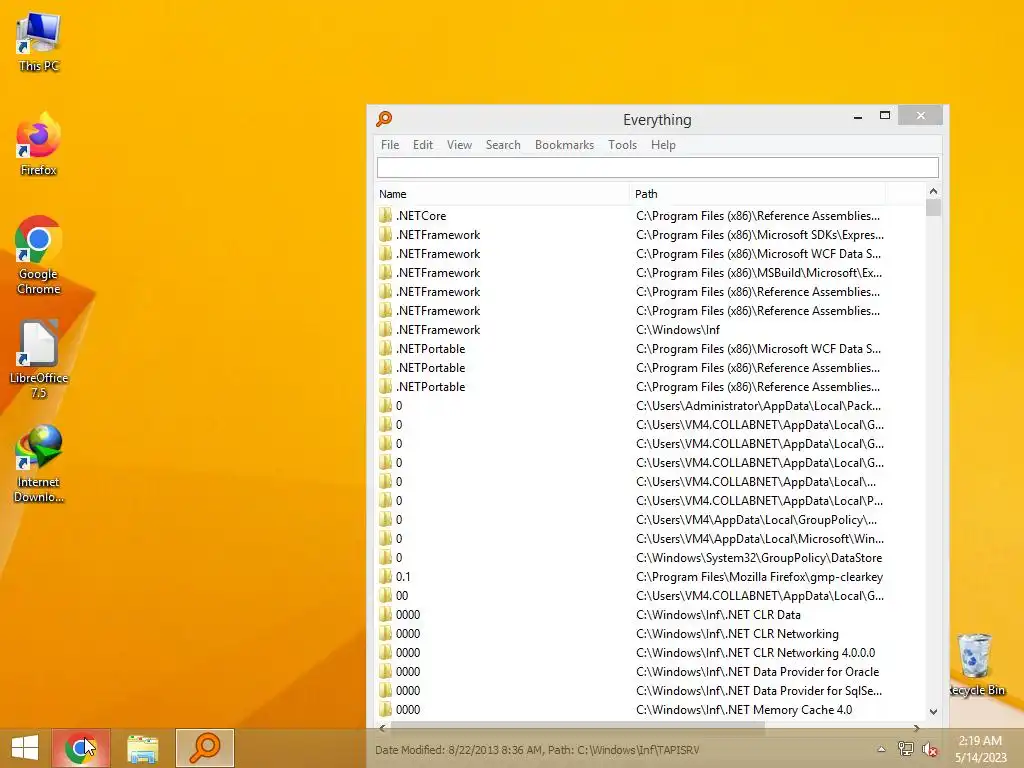Maximize the Everything window

[x=885, y=116]
